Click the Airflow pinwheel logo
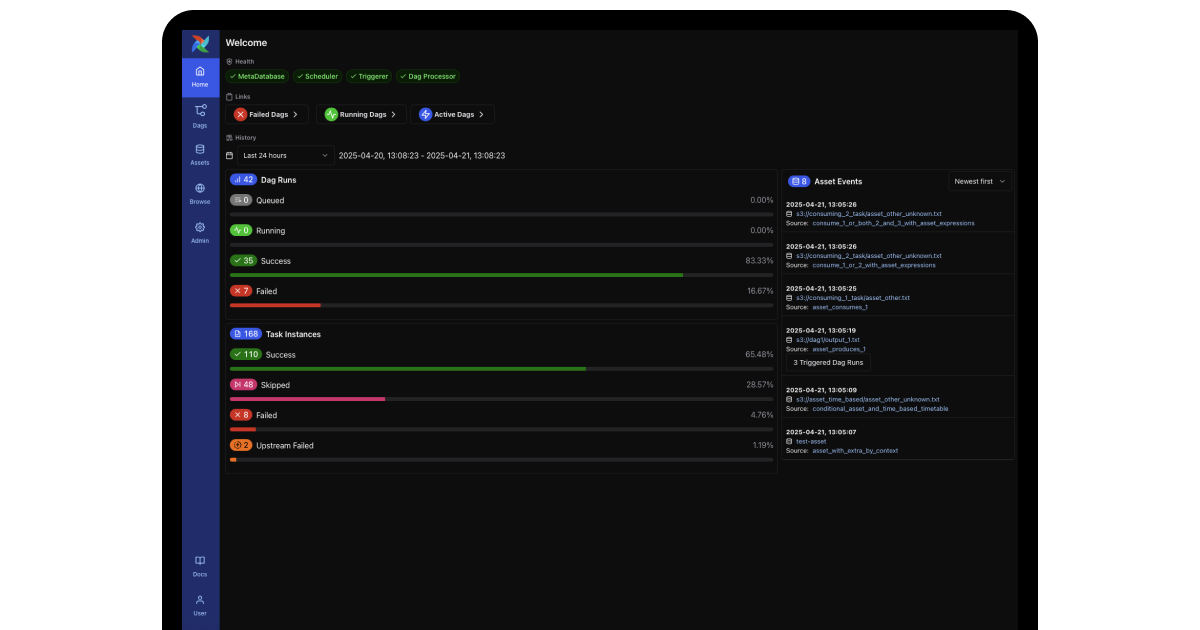The width and height of the screenshot is (1200, 630). pos(200,43)
